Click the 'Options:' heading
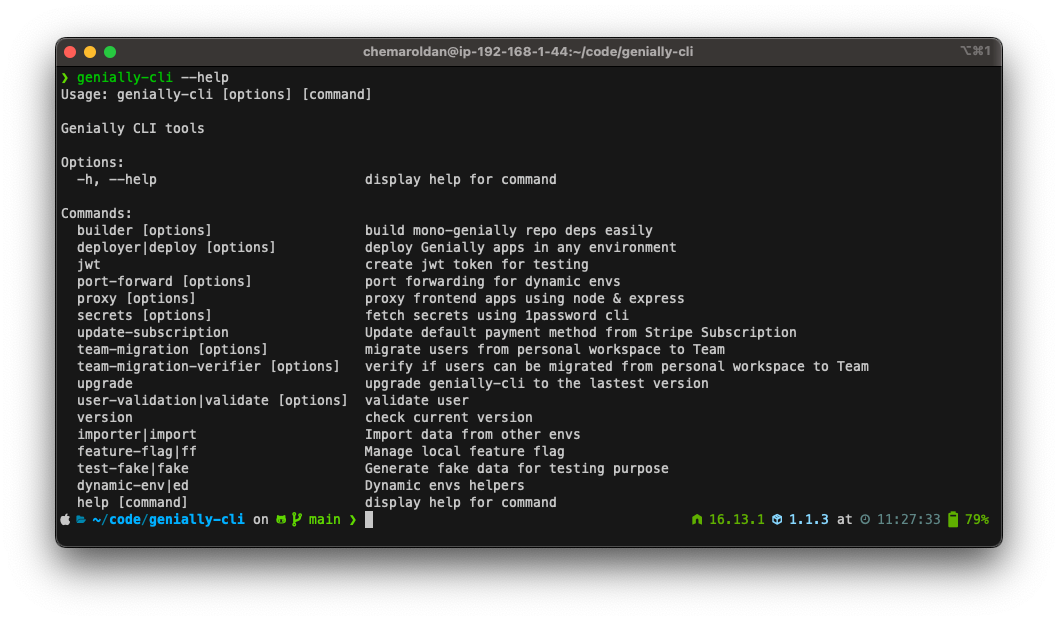 point(92,163)
